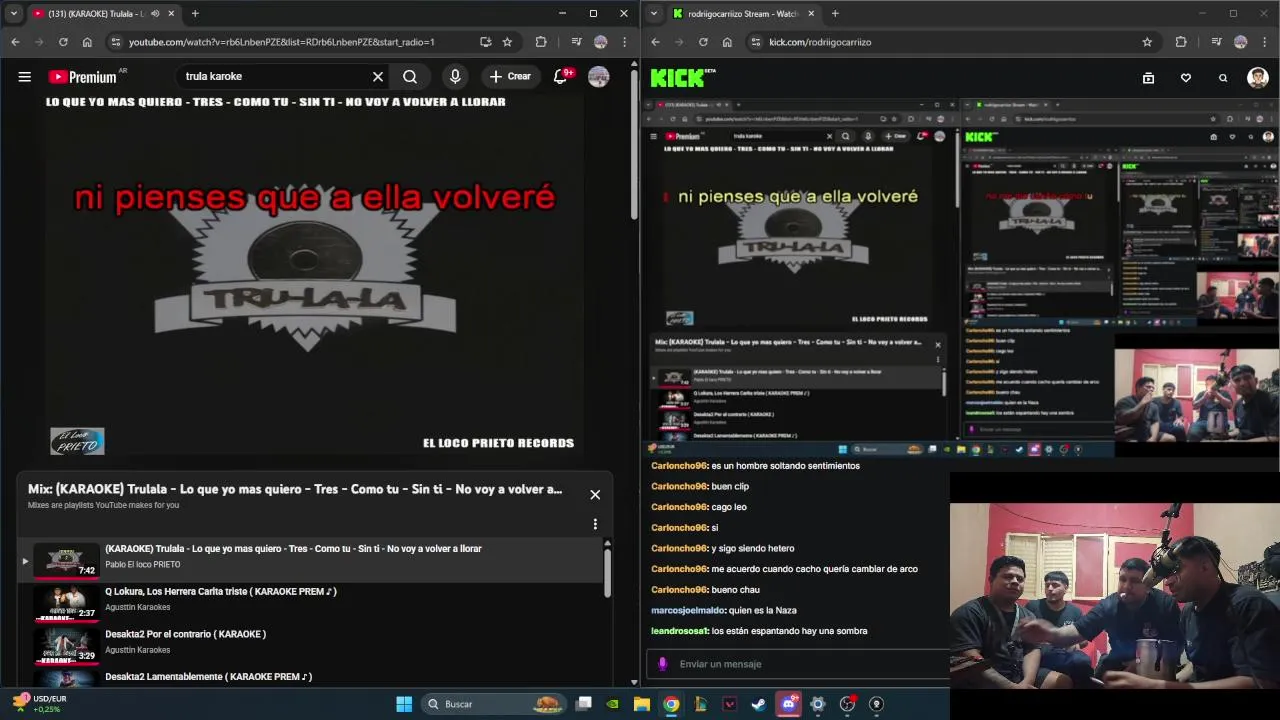This screenshot has width=1280, height=720.
Task: Open extensions puzzle icon in YouTube window
Action: coord(541,42)
